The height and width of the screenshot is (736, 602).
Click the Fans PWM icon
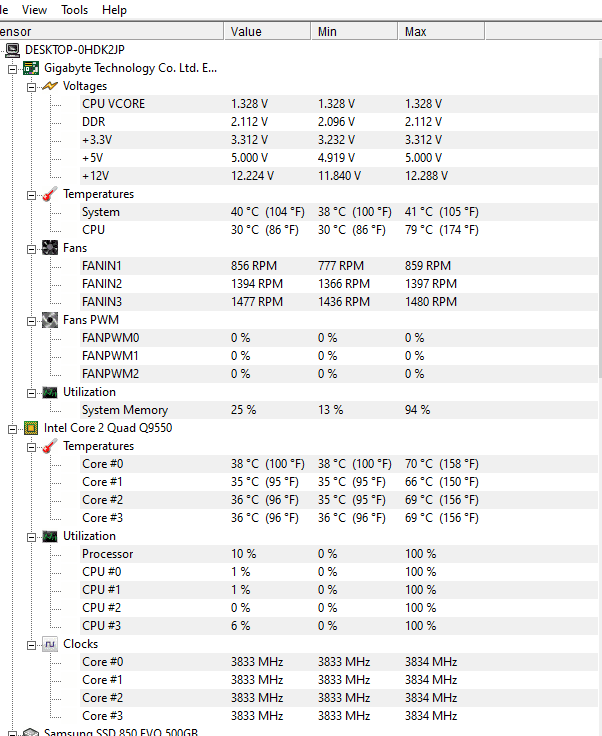(x=50, y=320)
